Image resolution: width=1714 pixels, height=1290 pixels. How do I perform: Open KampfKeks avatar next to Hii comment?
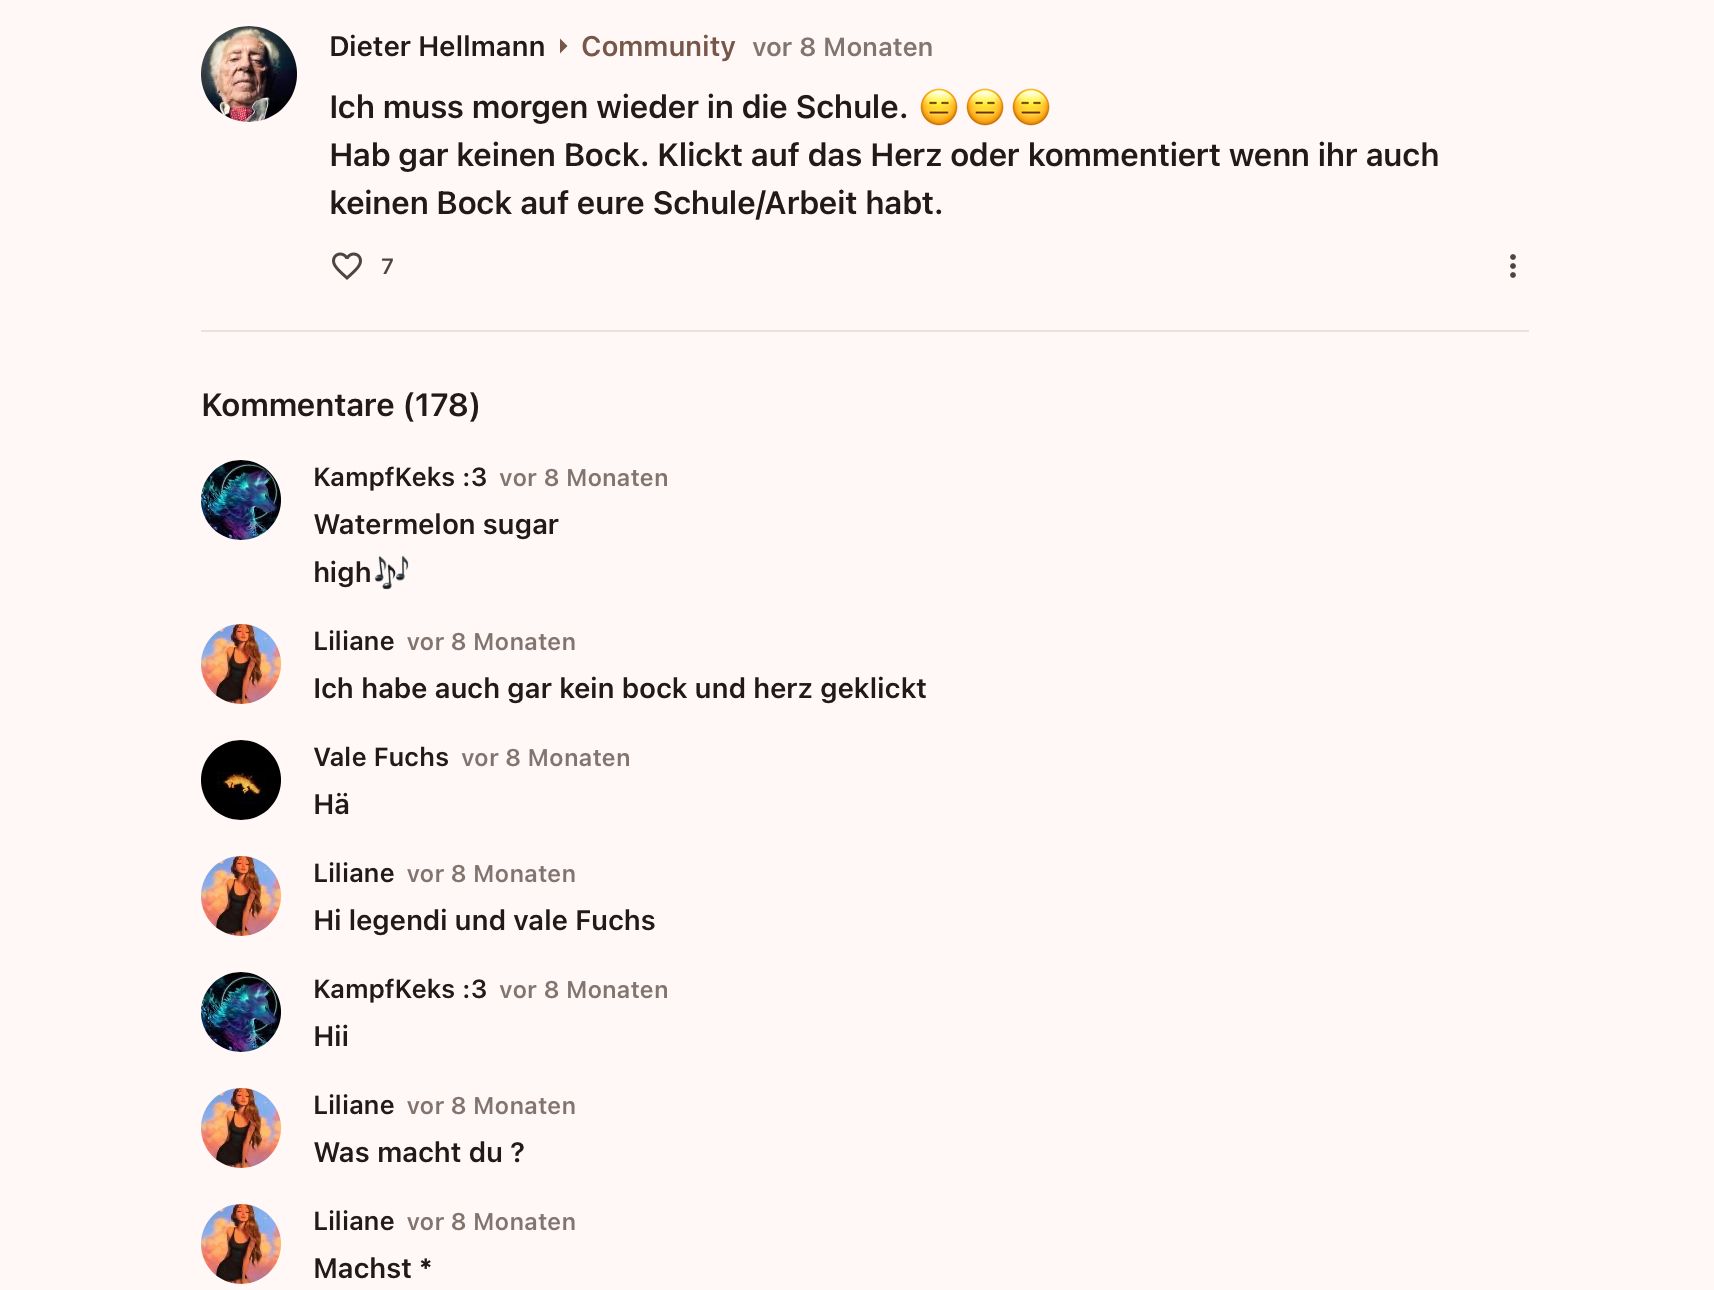coord(241,1012)
